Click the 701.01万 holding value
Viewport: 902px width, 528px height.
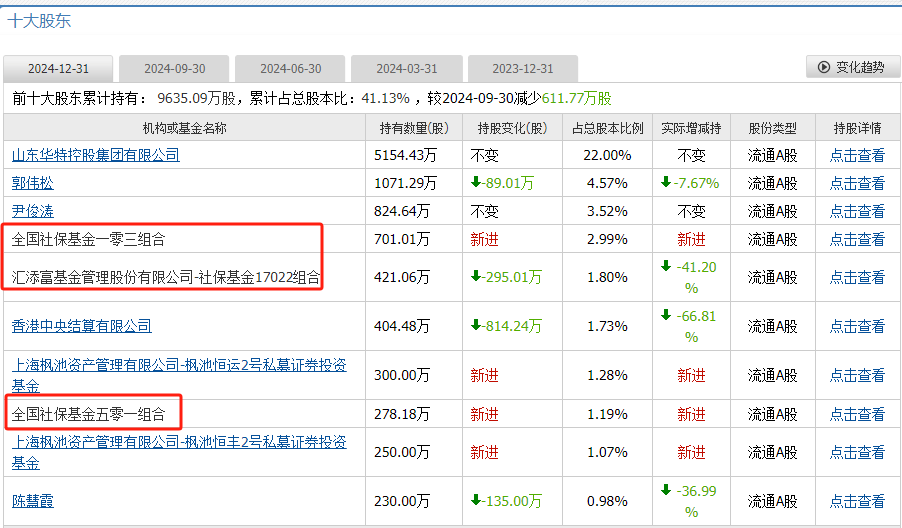pyautogui.click(x=402, y=239)
